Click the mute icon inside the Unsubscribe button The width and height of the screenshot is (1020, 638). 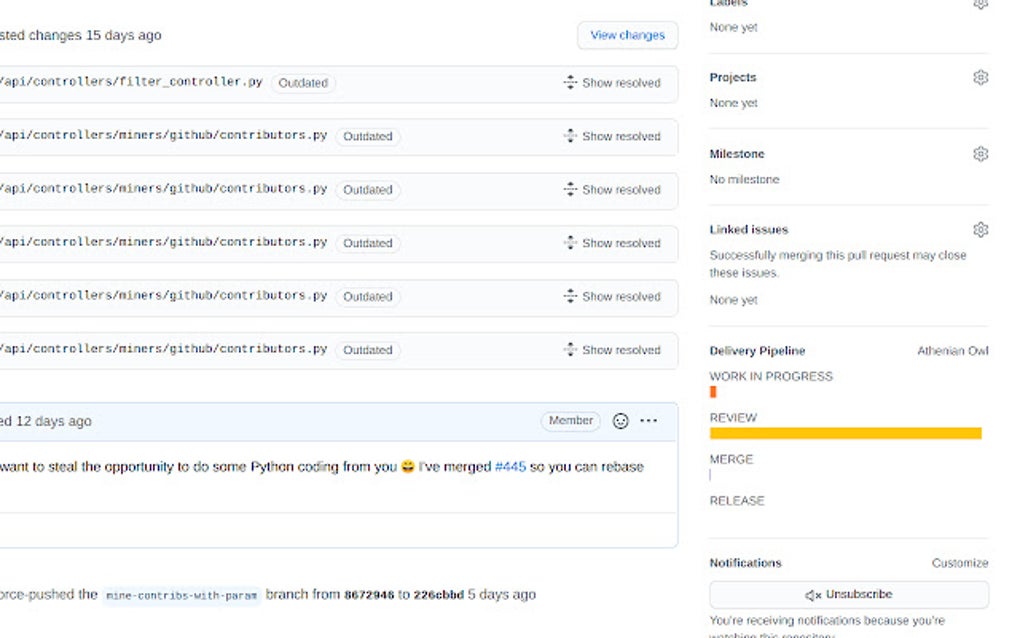(812, 594)
